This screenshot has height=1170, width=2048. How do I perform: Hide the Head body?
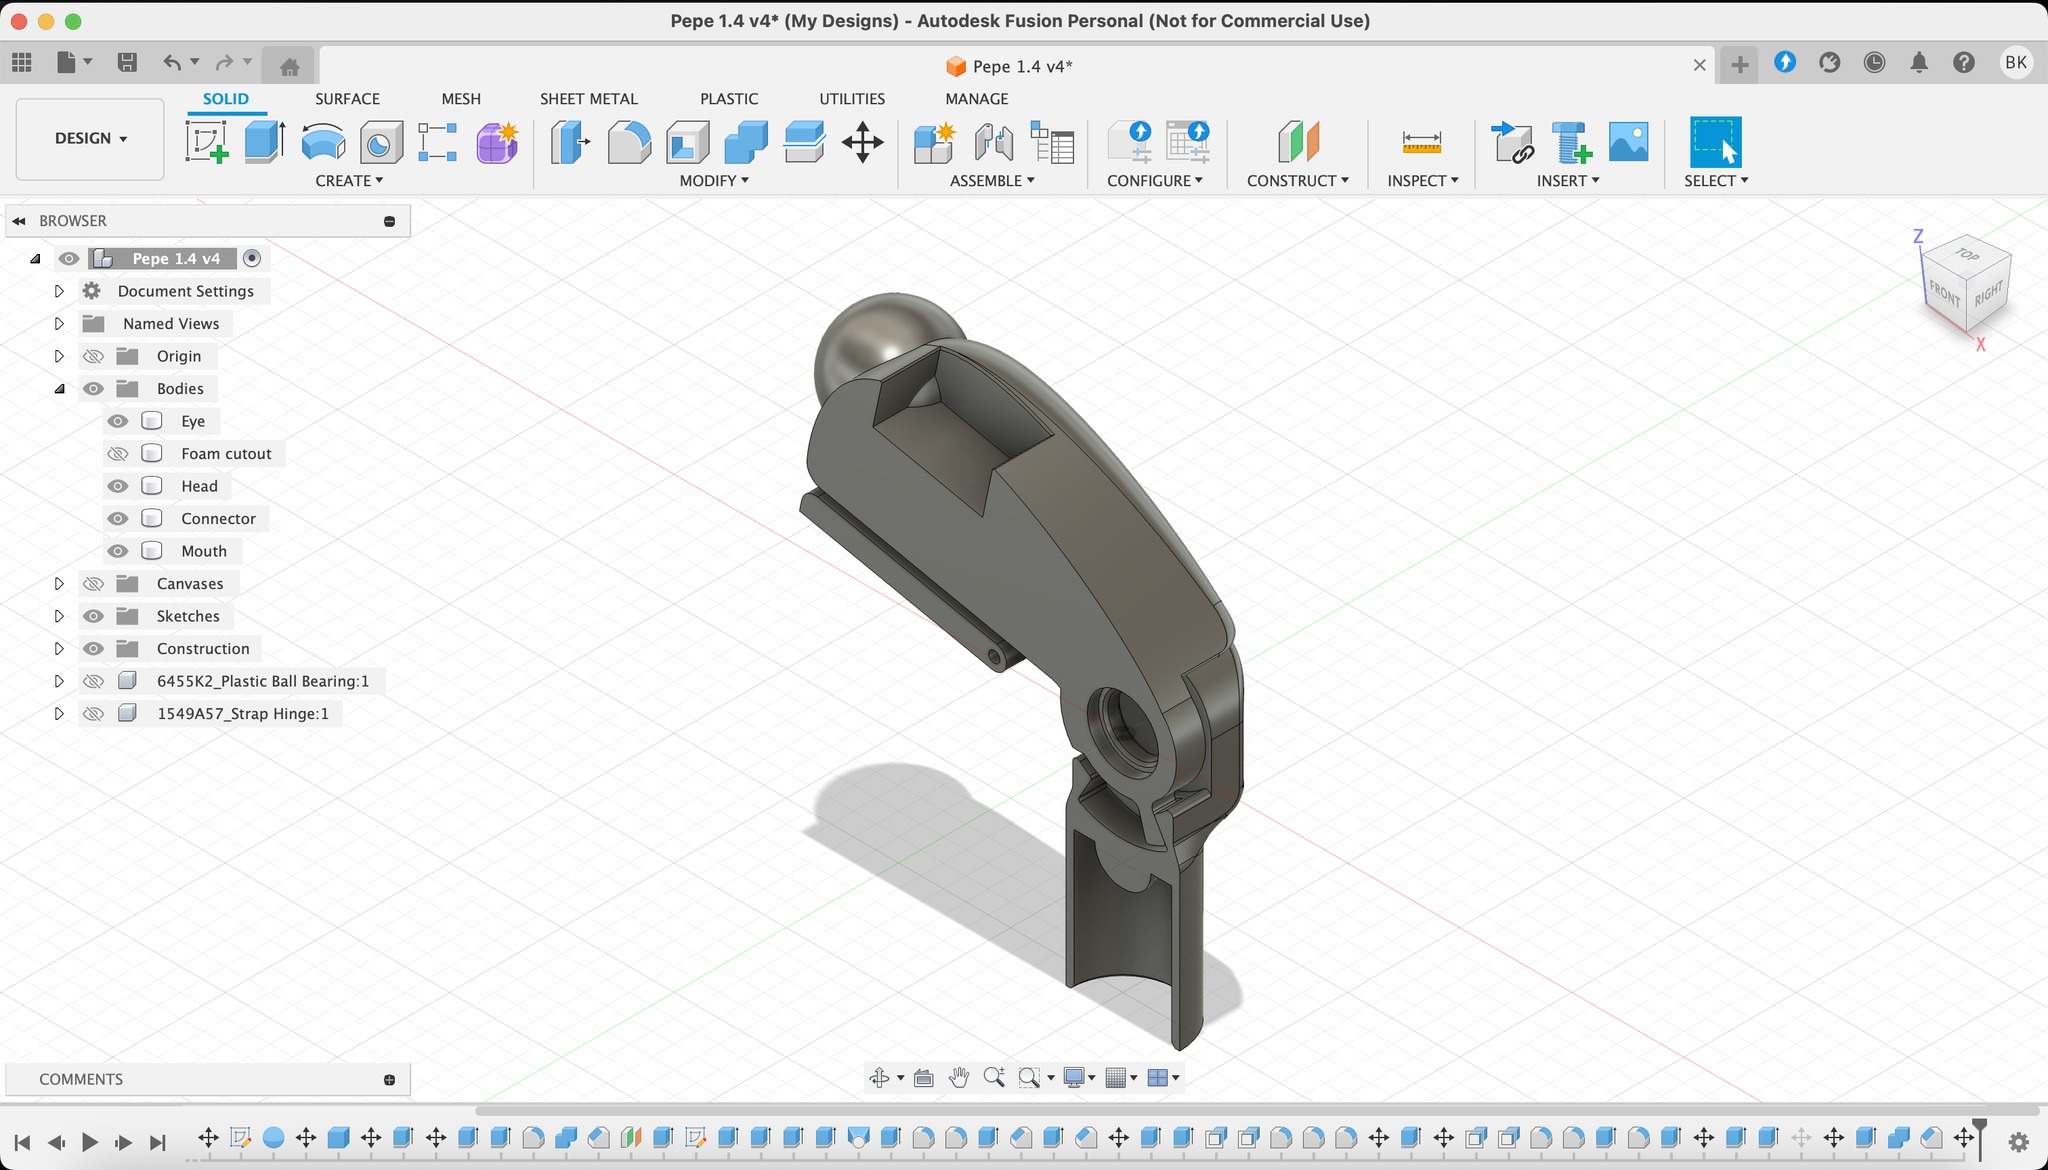(118, 486)
